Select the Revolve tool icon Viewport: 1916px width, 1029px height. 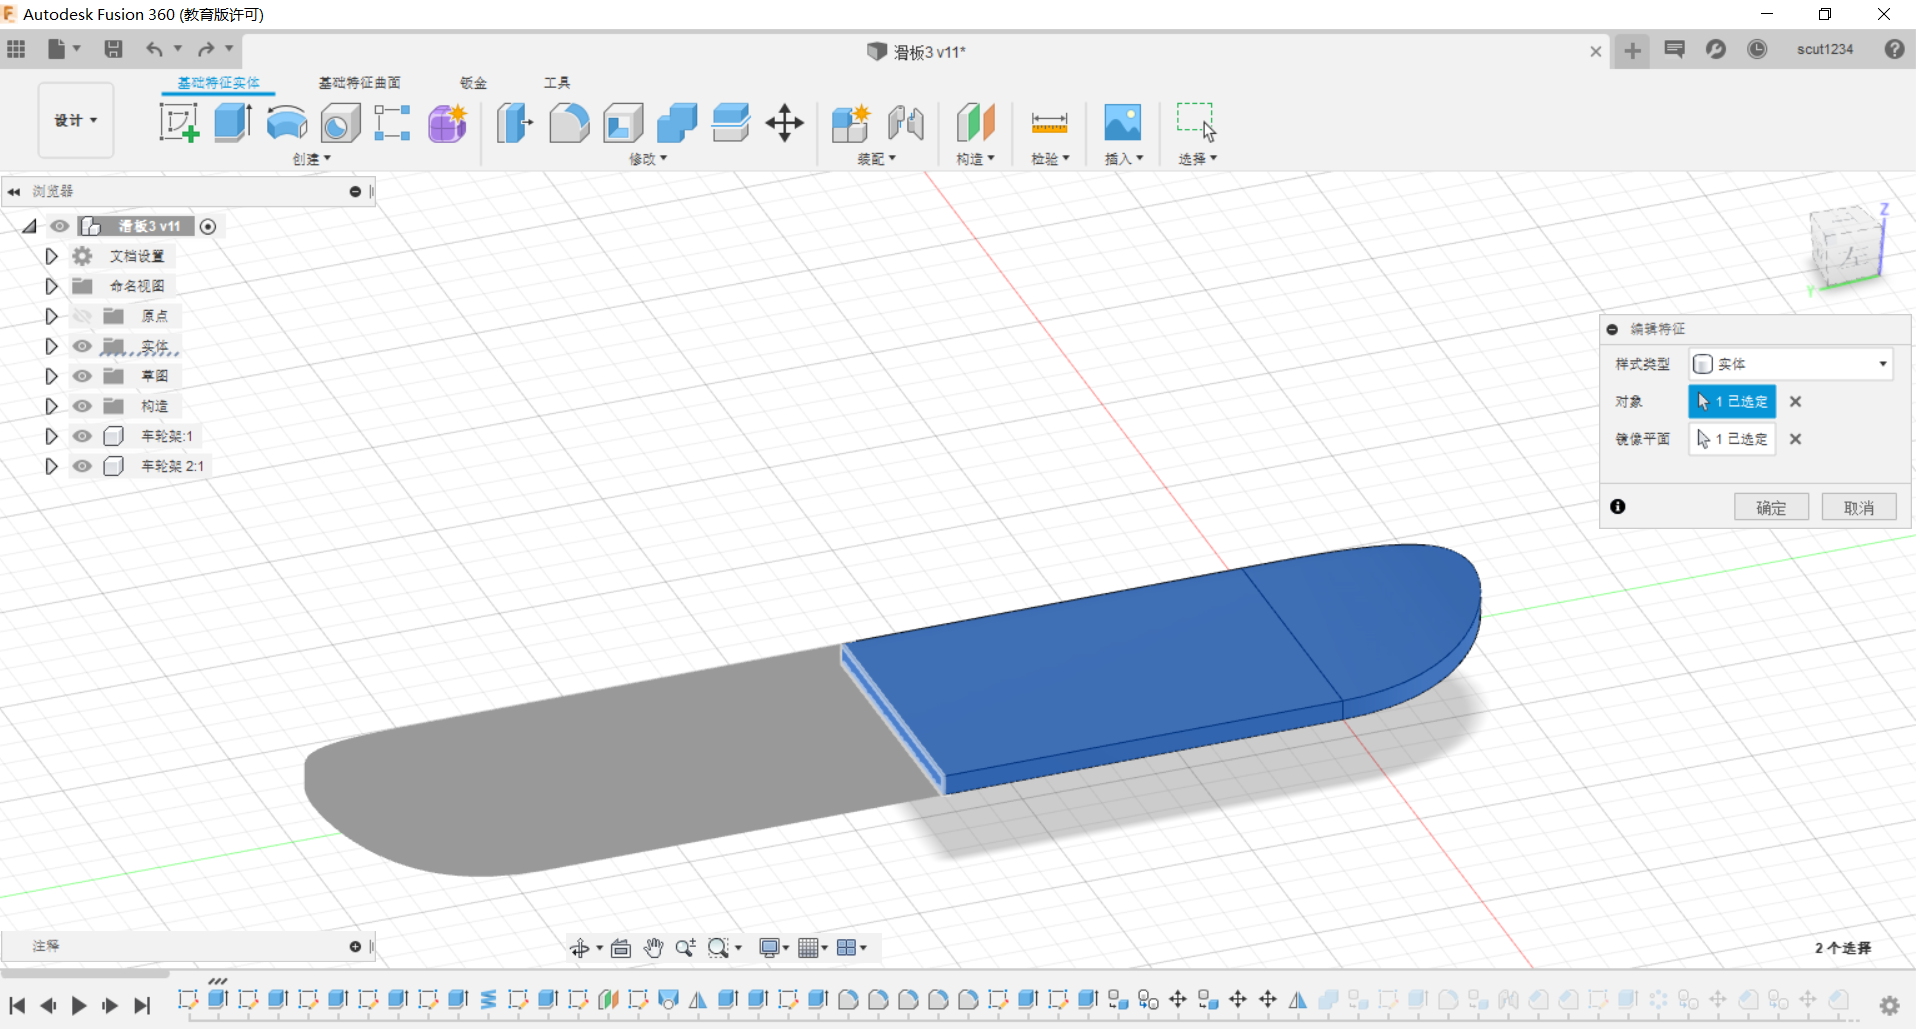287,123
